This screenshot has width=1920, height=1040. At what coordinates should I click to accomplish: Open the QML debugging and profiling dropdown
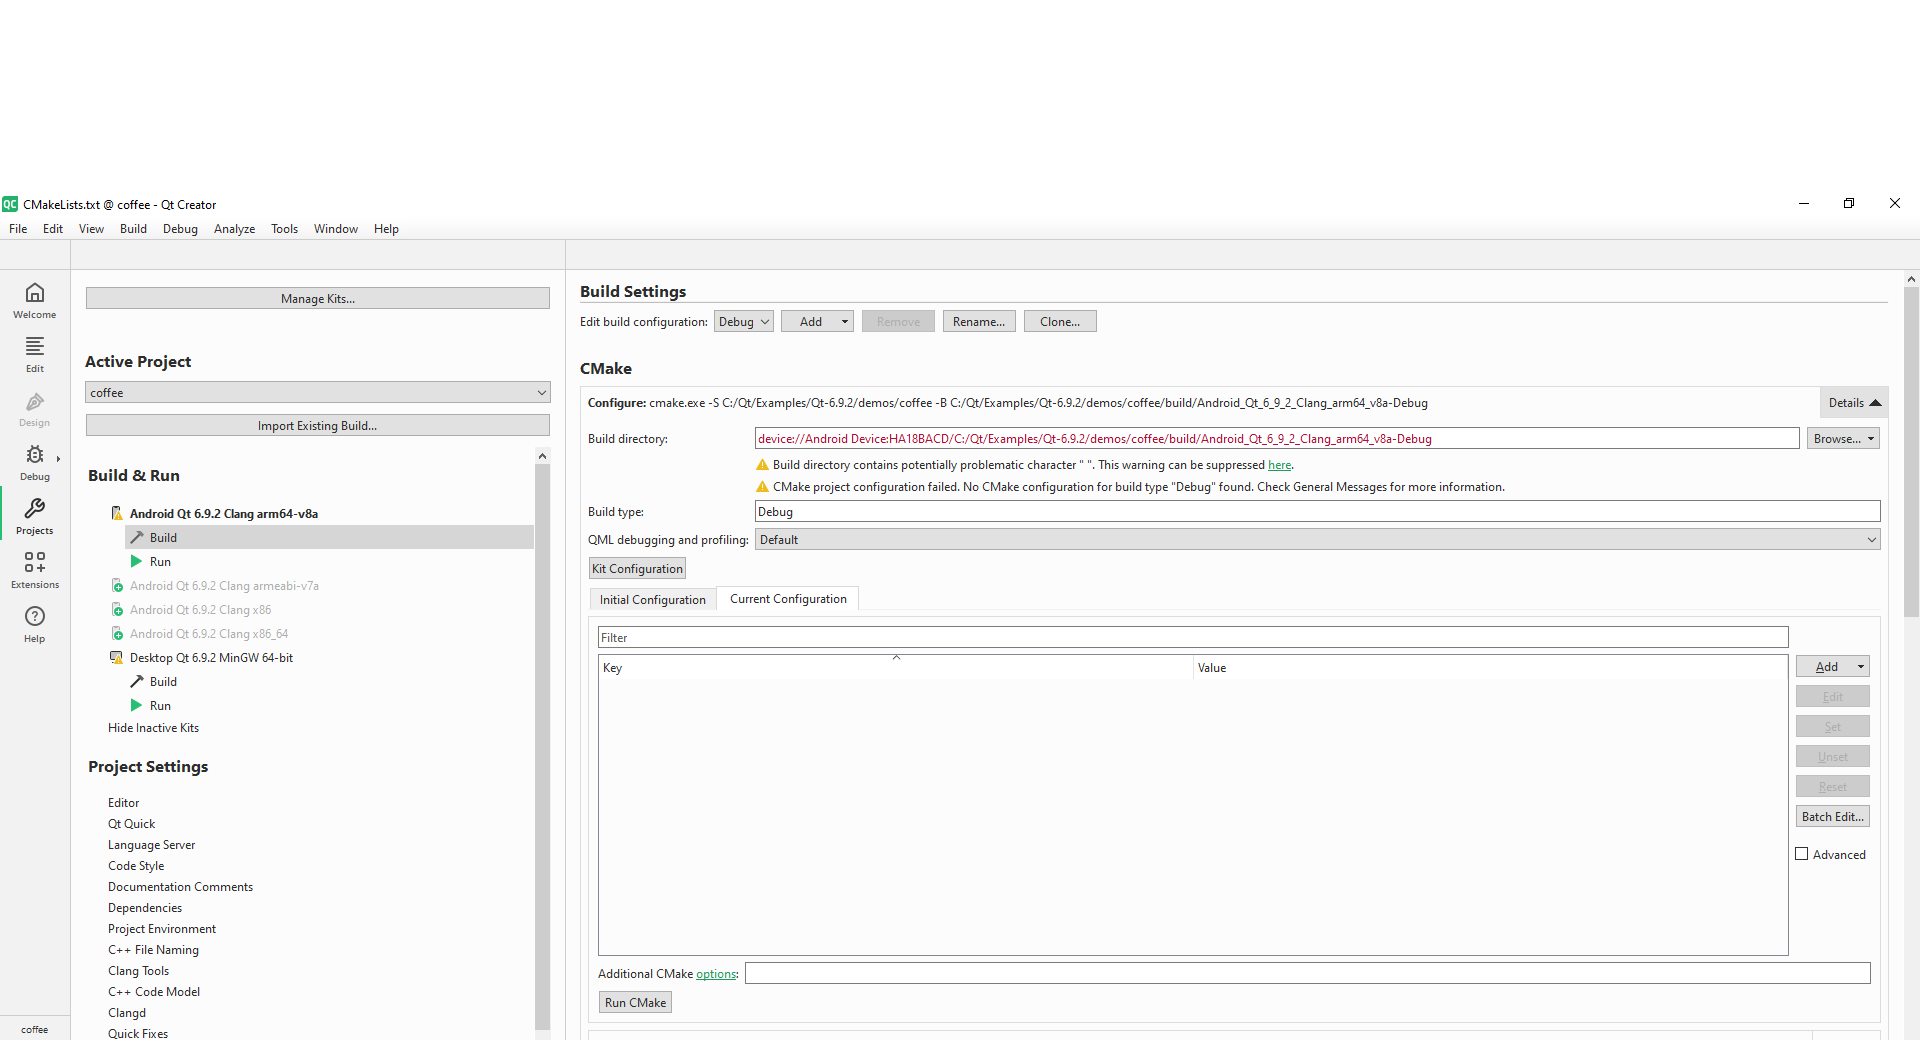pos(1318,540)
